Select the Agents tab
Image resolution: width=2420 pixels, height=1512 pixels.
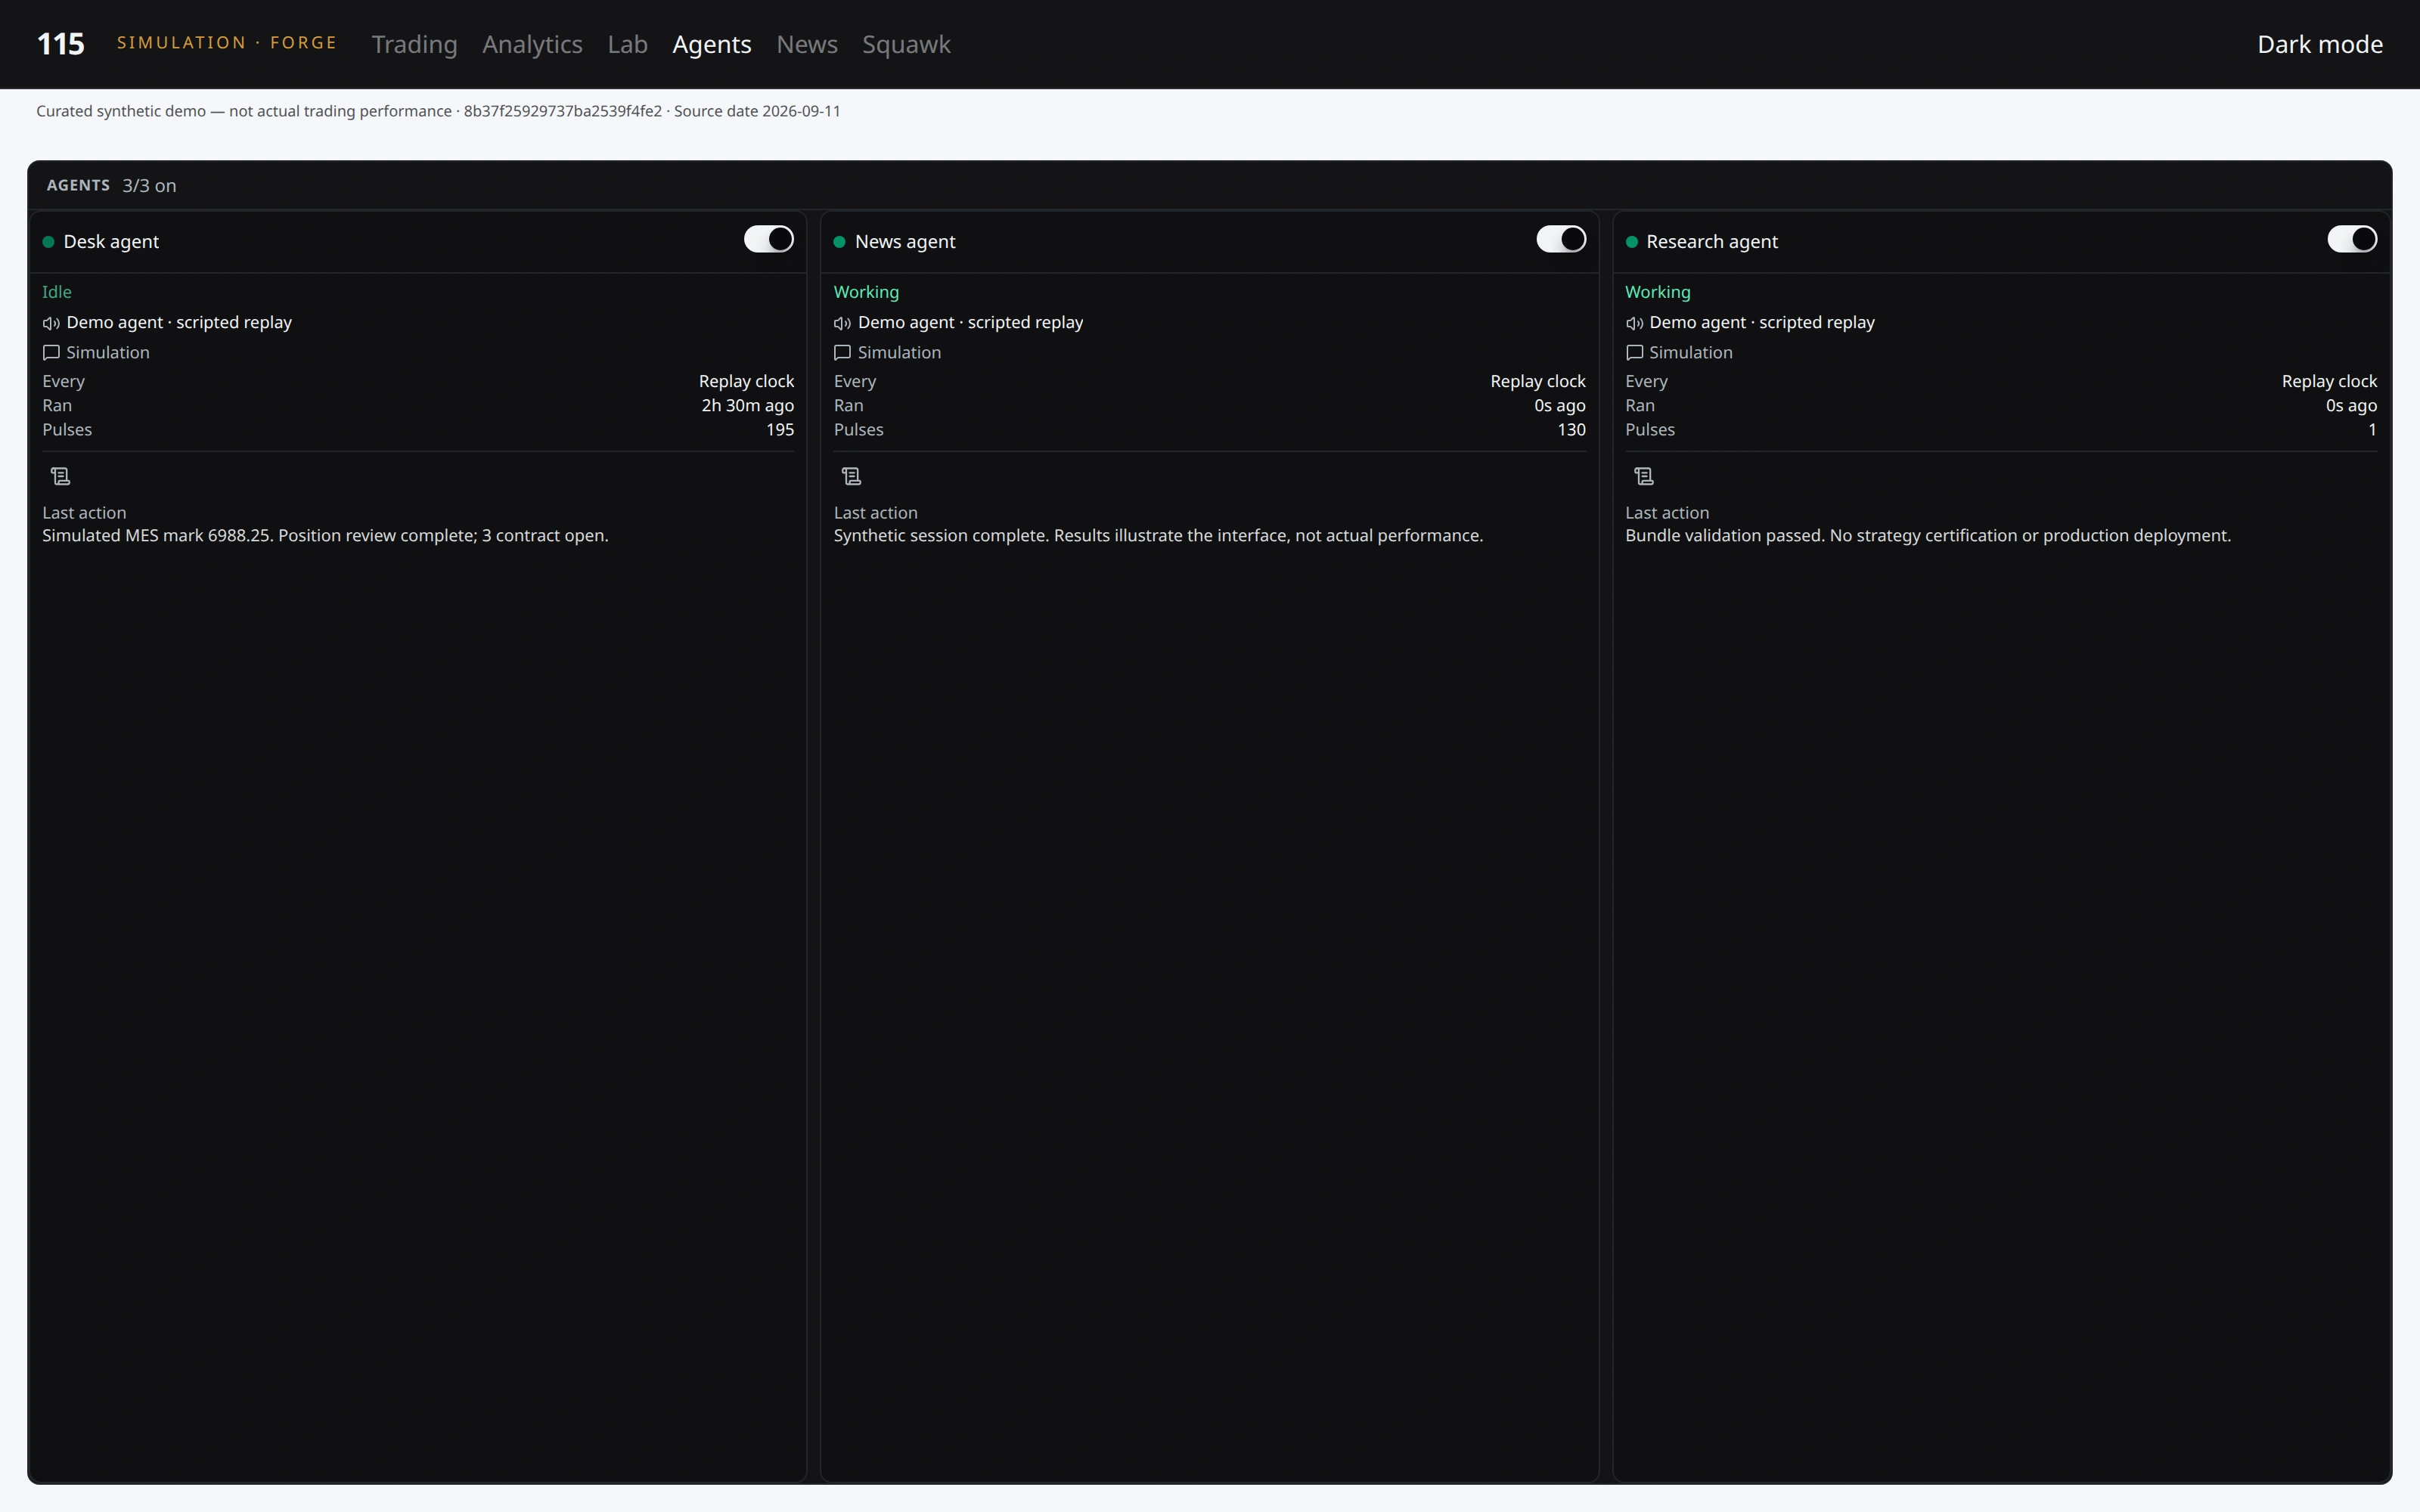[712, 44]
